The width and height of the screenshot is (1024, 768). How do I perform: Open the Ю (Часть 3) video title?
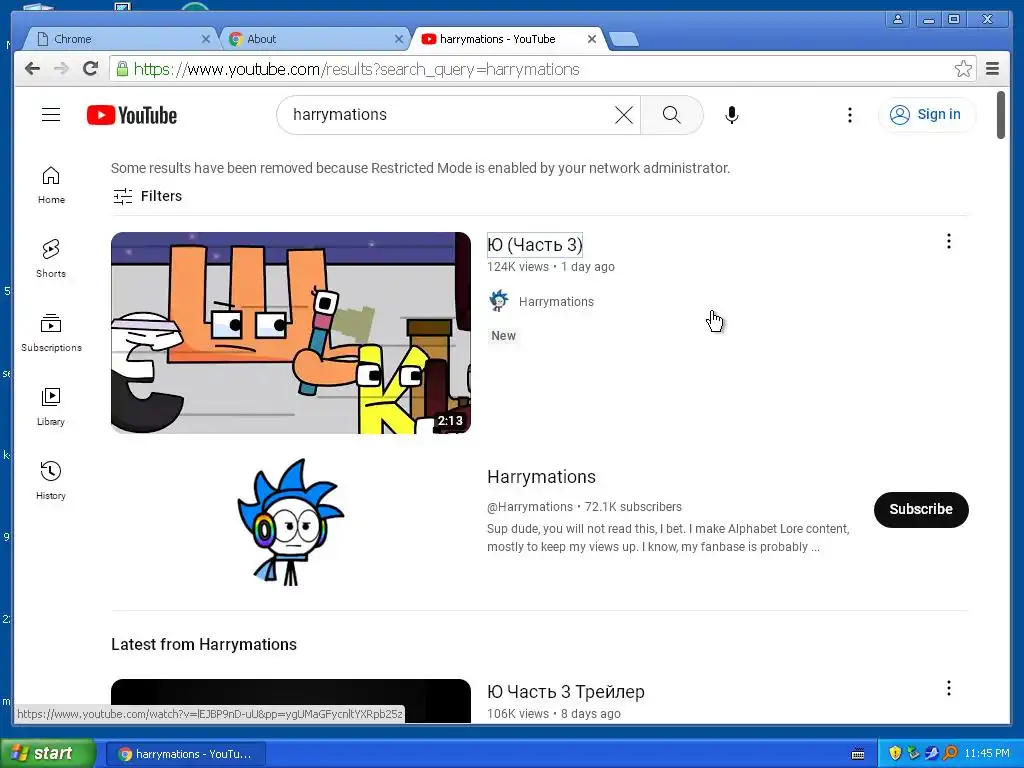pyautogui.click(x=535, y=245)
